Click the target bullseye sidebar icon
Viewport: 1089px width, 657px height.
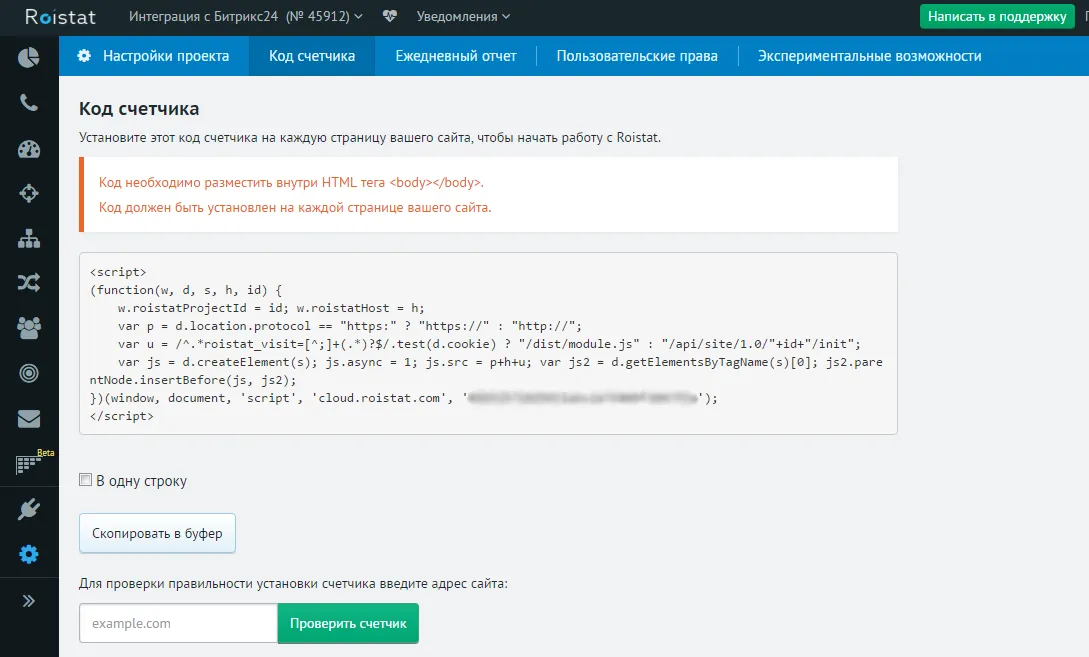(x=29, y=373)
